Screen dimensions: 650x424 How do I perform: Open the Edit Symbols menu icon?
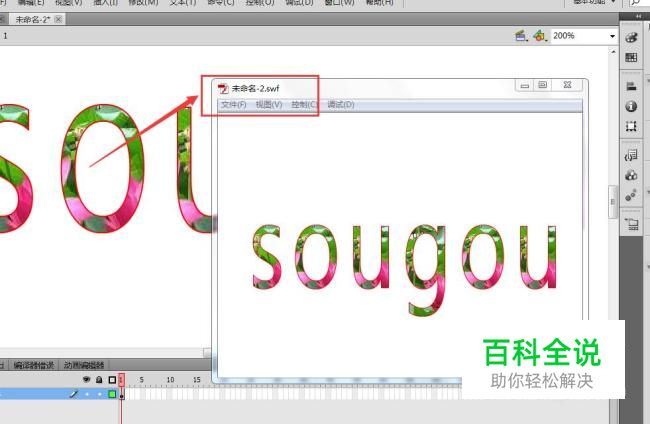[x=540, y=36]
